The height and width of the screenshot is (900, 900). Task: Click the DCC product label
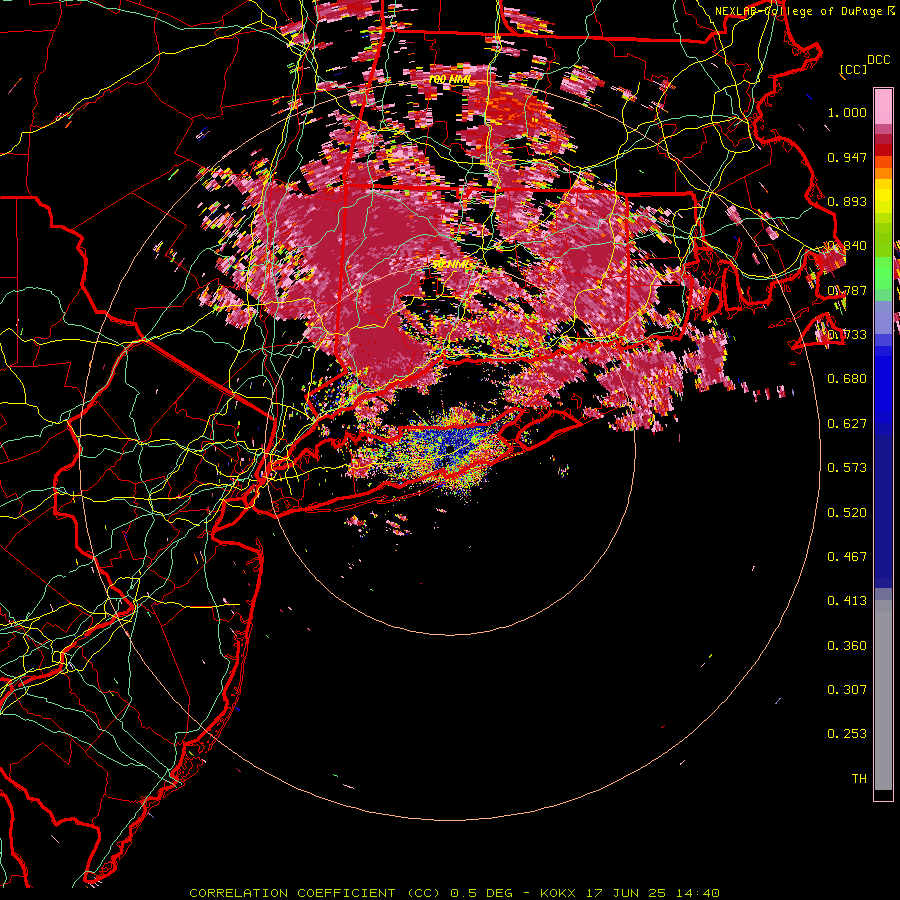[879, 60]
